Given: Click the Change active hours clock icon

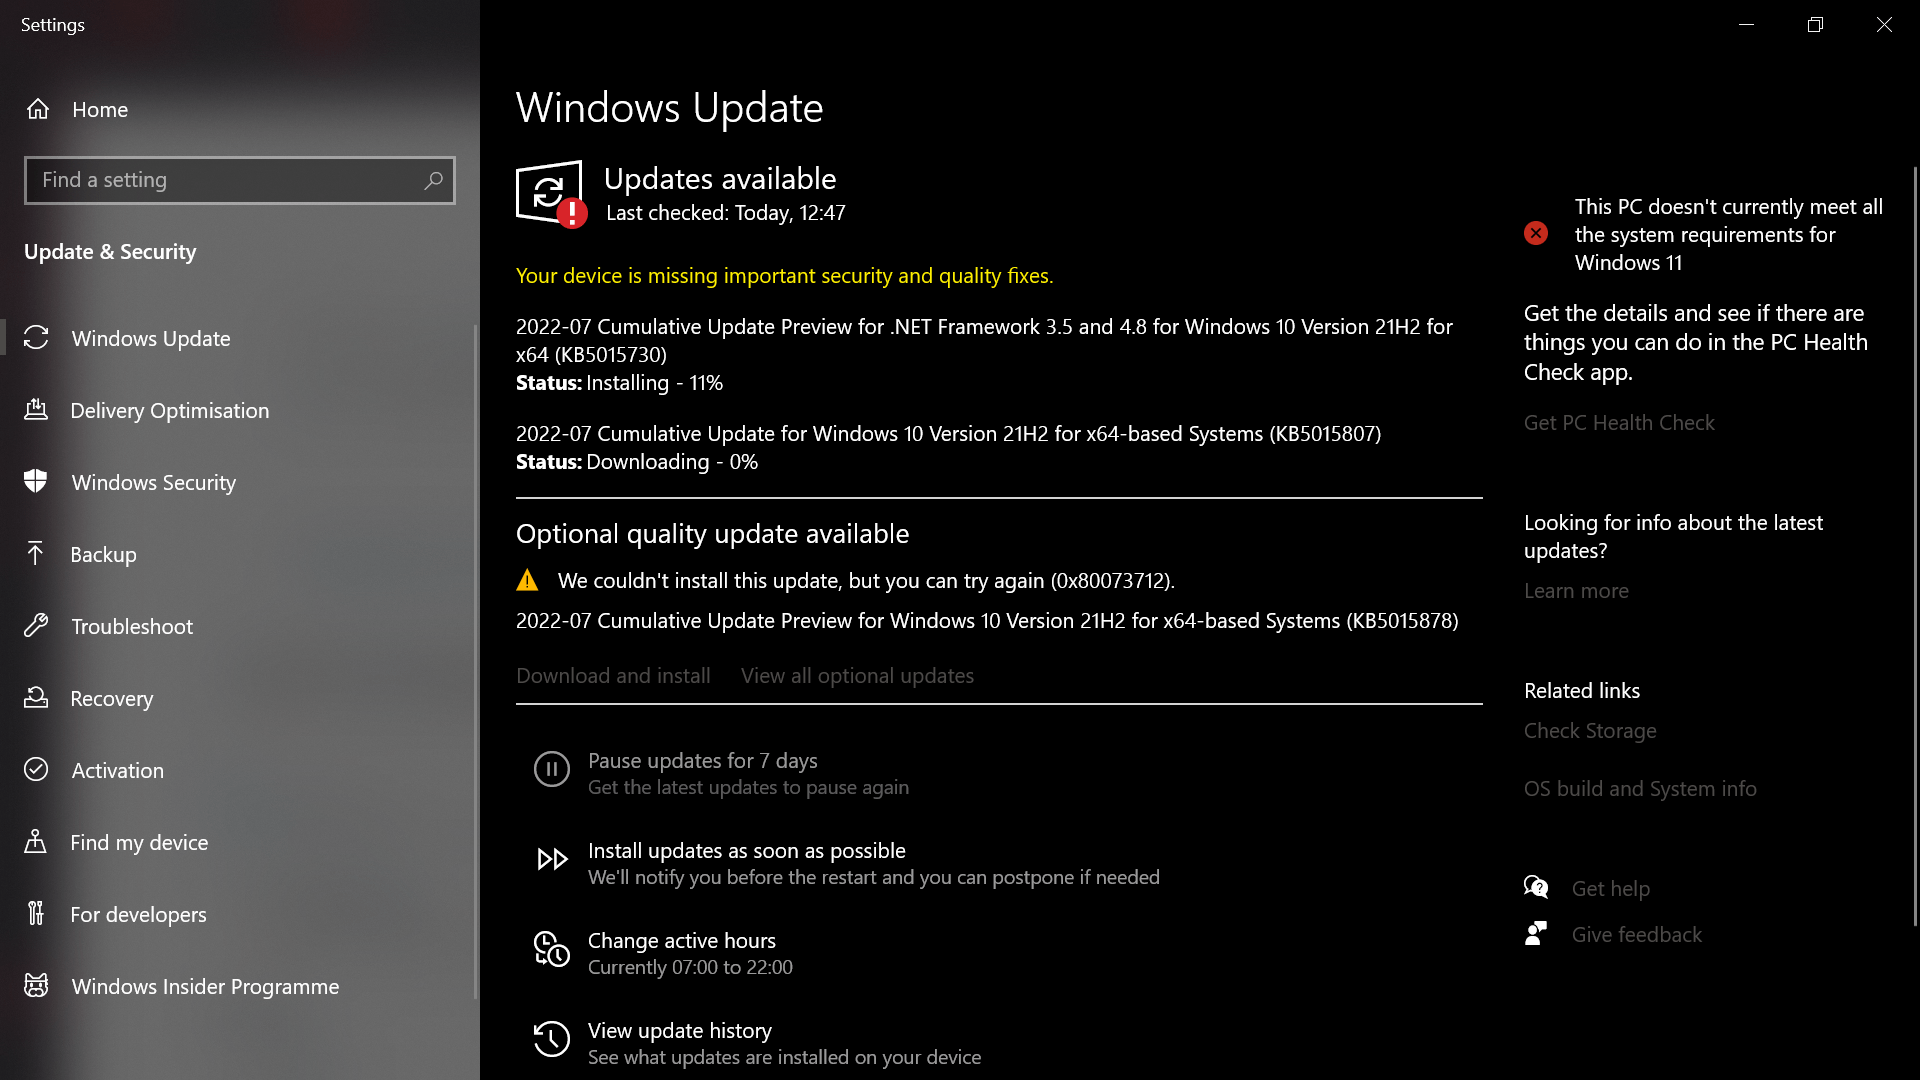Looking at the screenshot, I should click(x=552, y=949).
